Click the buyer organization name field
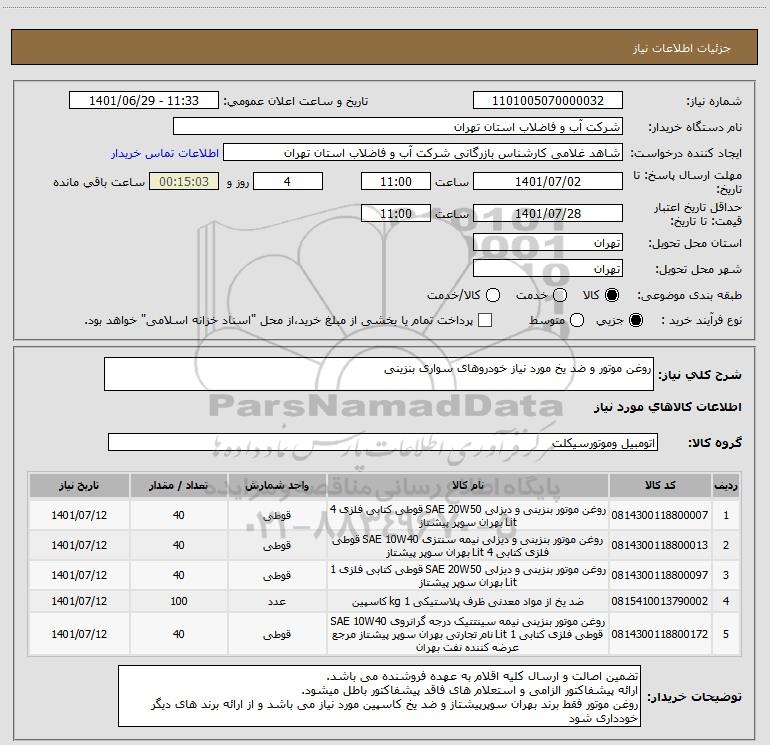770x745 pixels. click(398, 127)
